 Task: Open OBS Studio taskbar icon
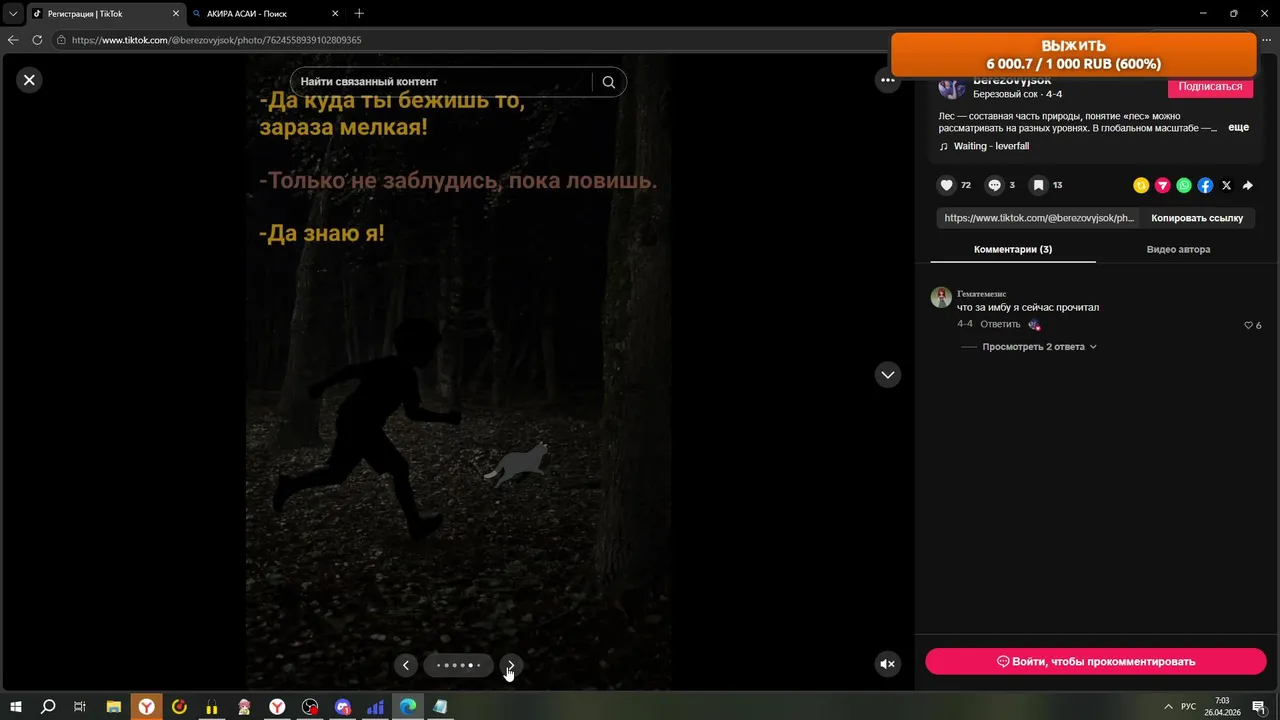pos(310,707)
